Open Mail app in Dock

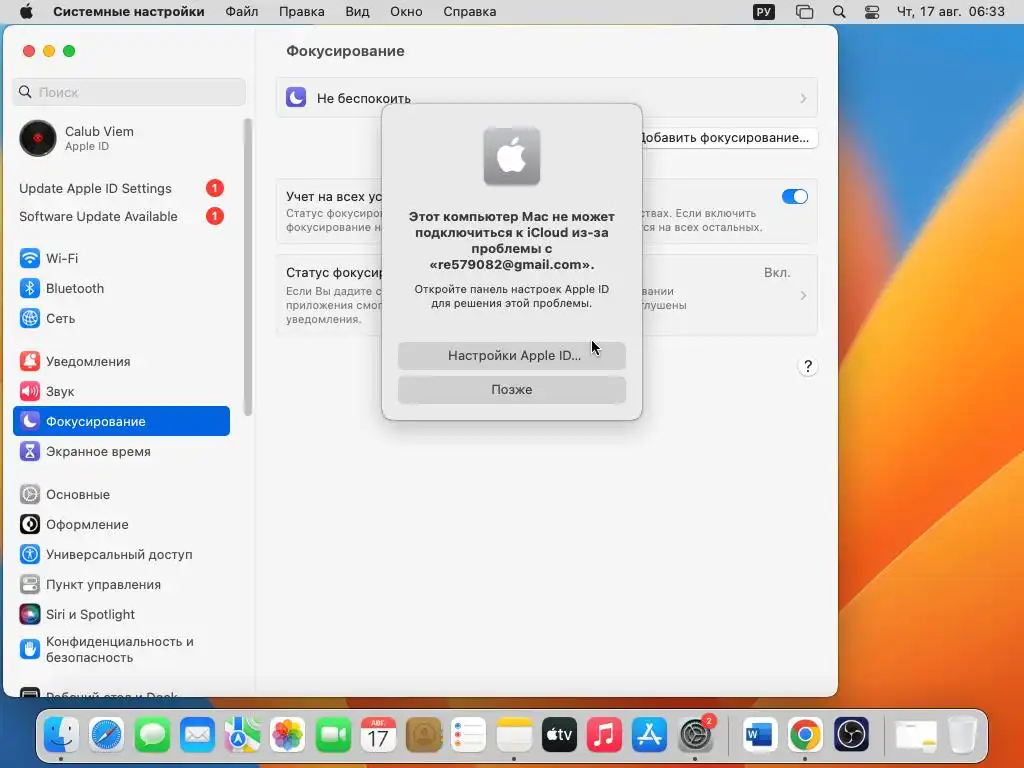[x=197, y=735]
